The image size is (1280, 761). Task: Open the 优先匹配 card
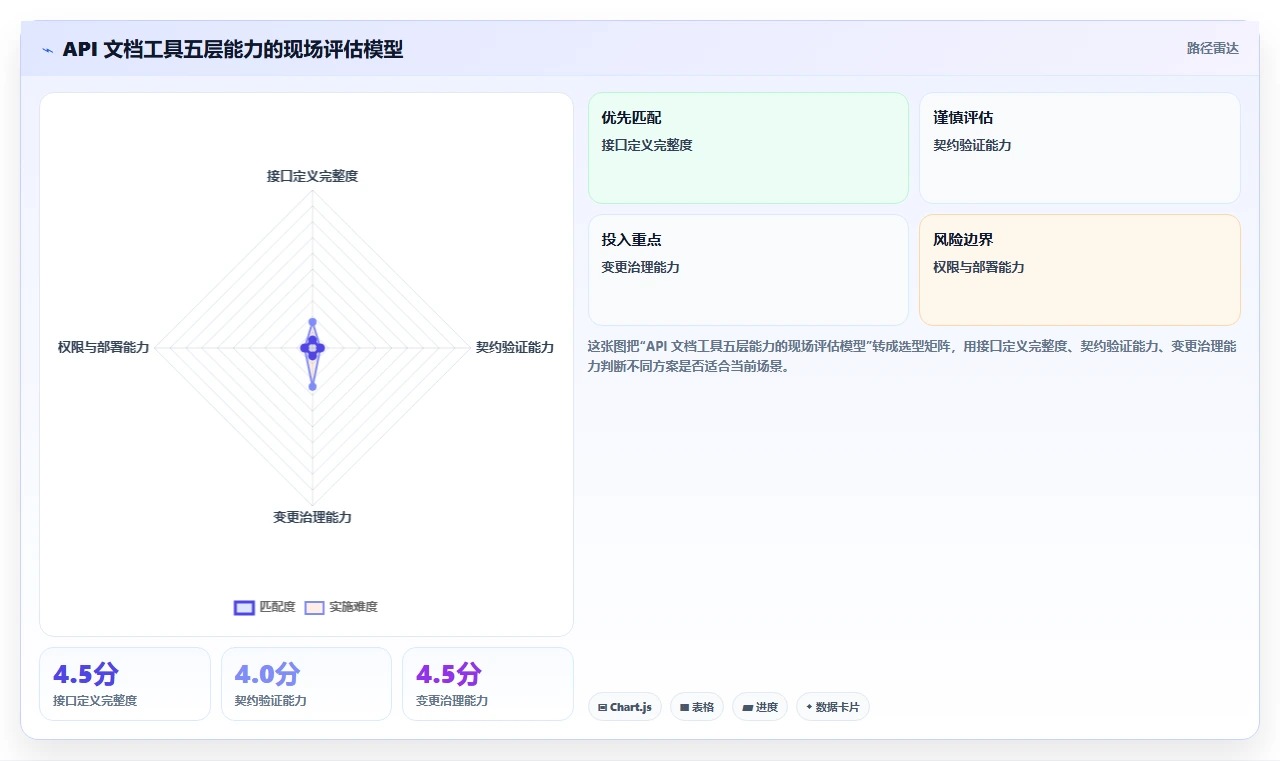coord(748,148)
